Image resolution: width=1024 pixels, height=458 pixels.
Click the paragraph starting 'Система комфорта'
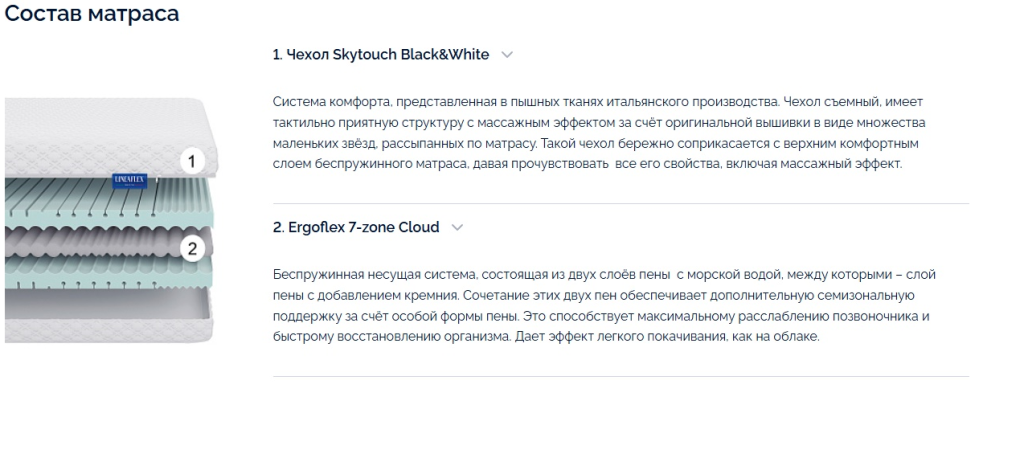point(599,133)
